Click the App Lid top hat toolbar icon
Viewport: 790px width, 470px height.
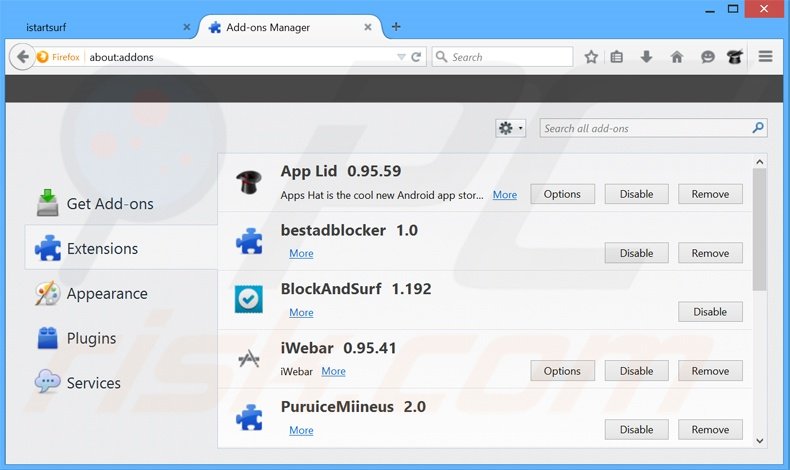point(735,57)
